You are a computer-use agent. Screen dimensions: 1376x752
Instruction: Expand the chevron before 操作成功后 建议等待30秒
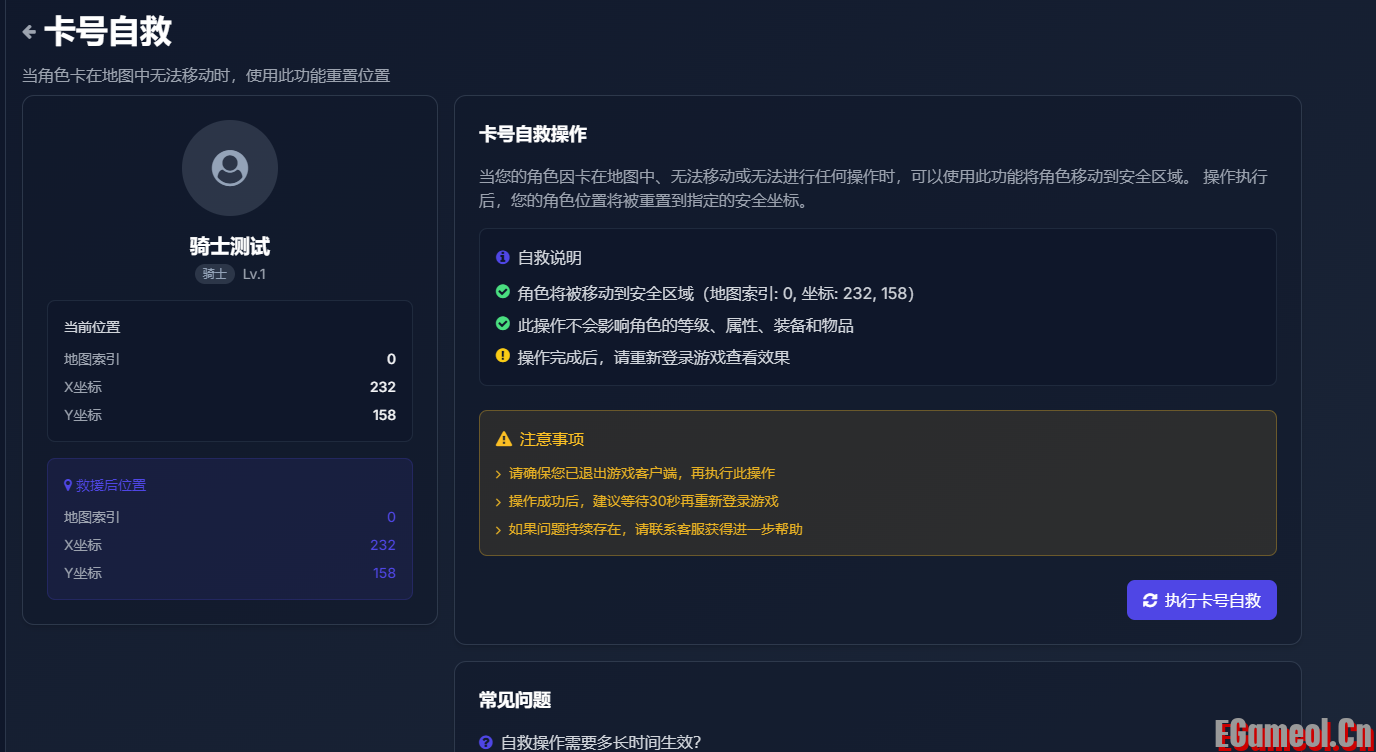500,501
